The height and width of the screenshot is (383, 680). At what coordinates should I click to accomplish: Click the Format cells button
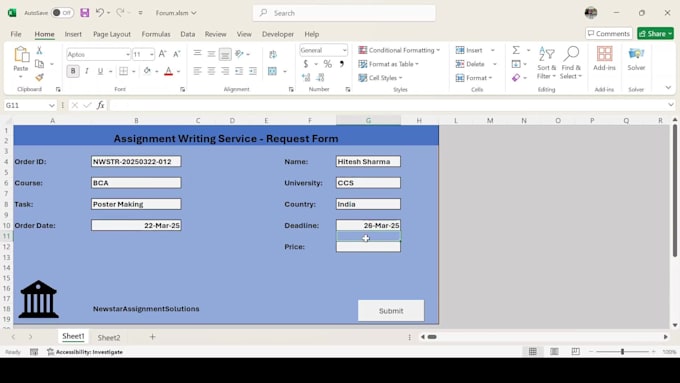[x=475, y=78]
